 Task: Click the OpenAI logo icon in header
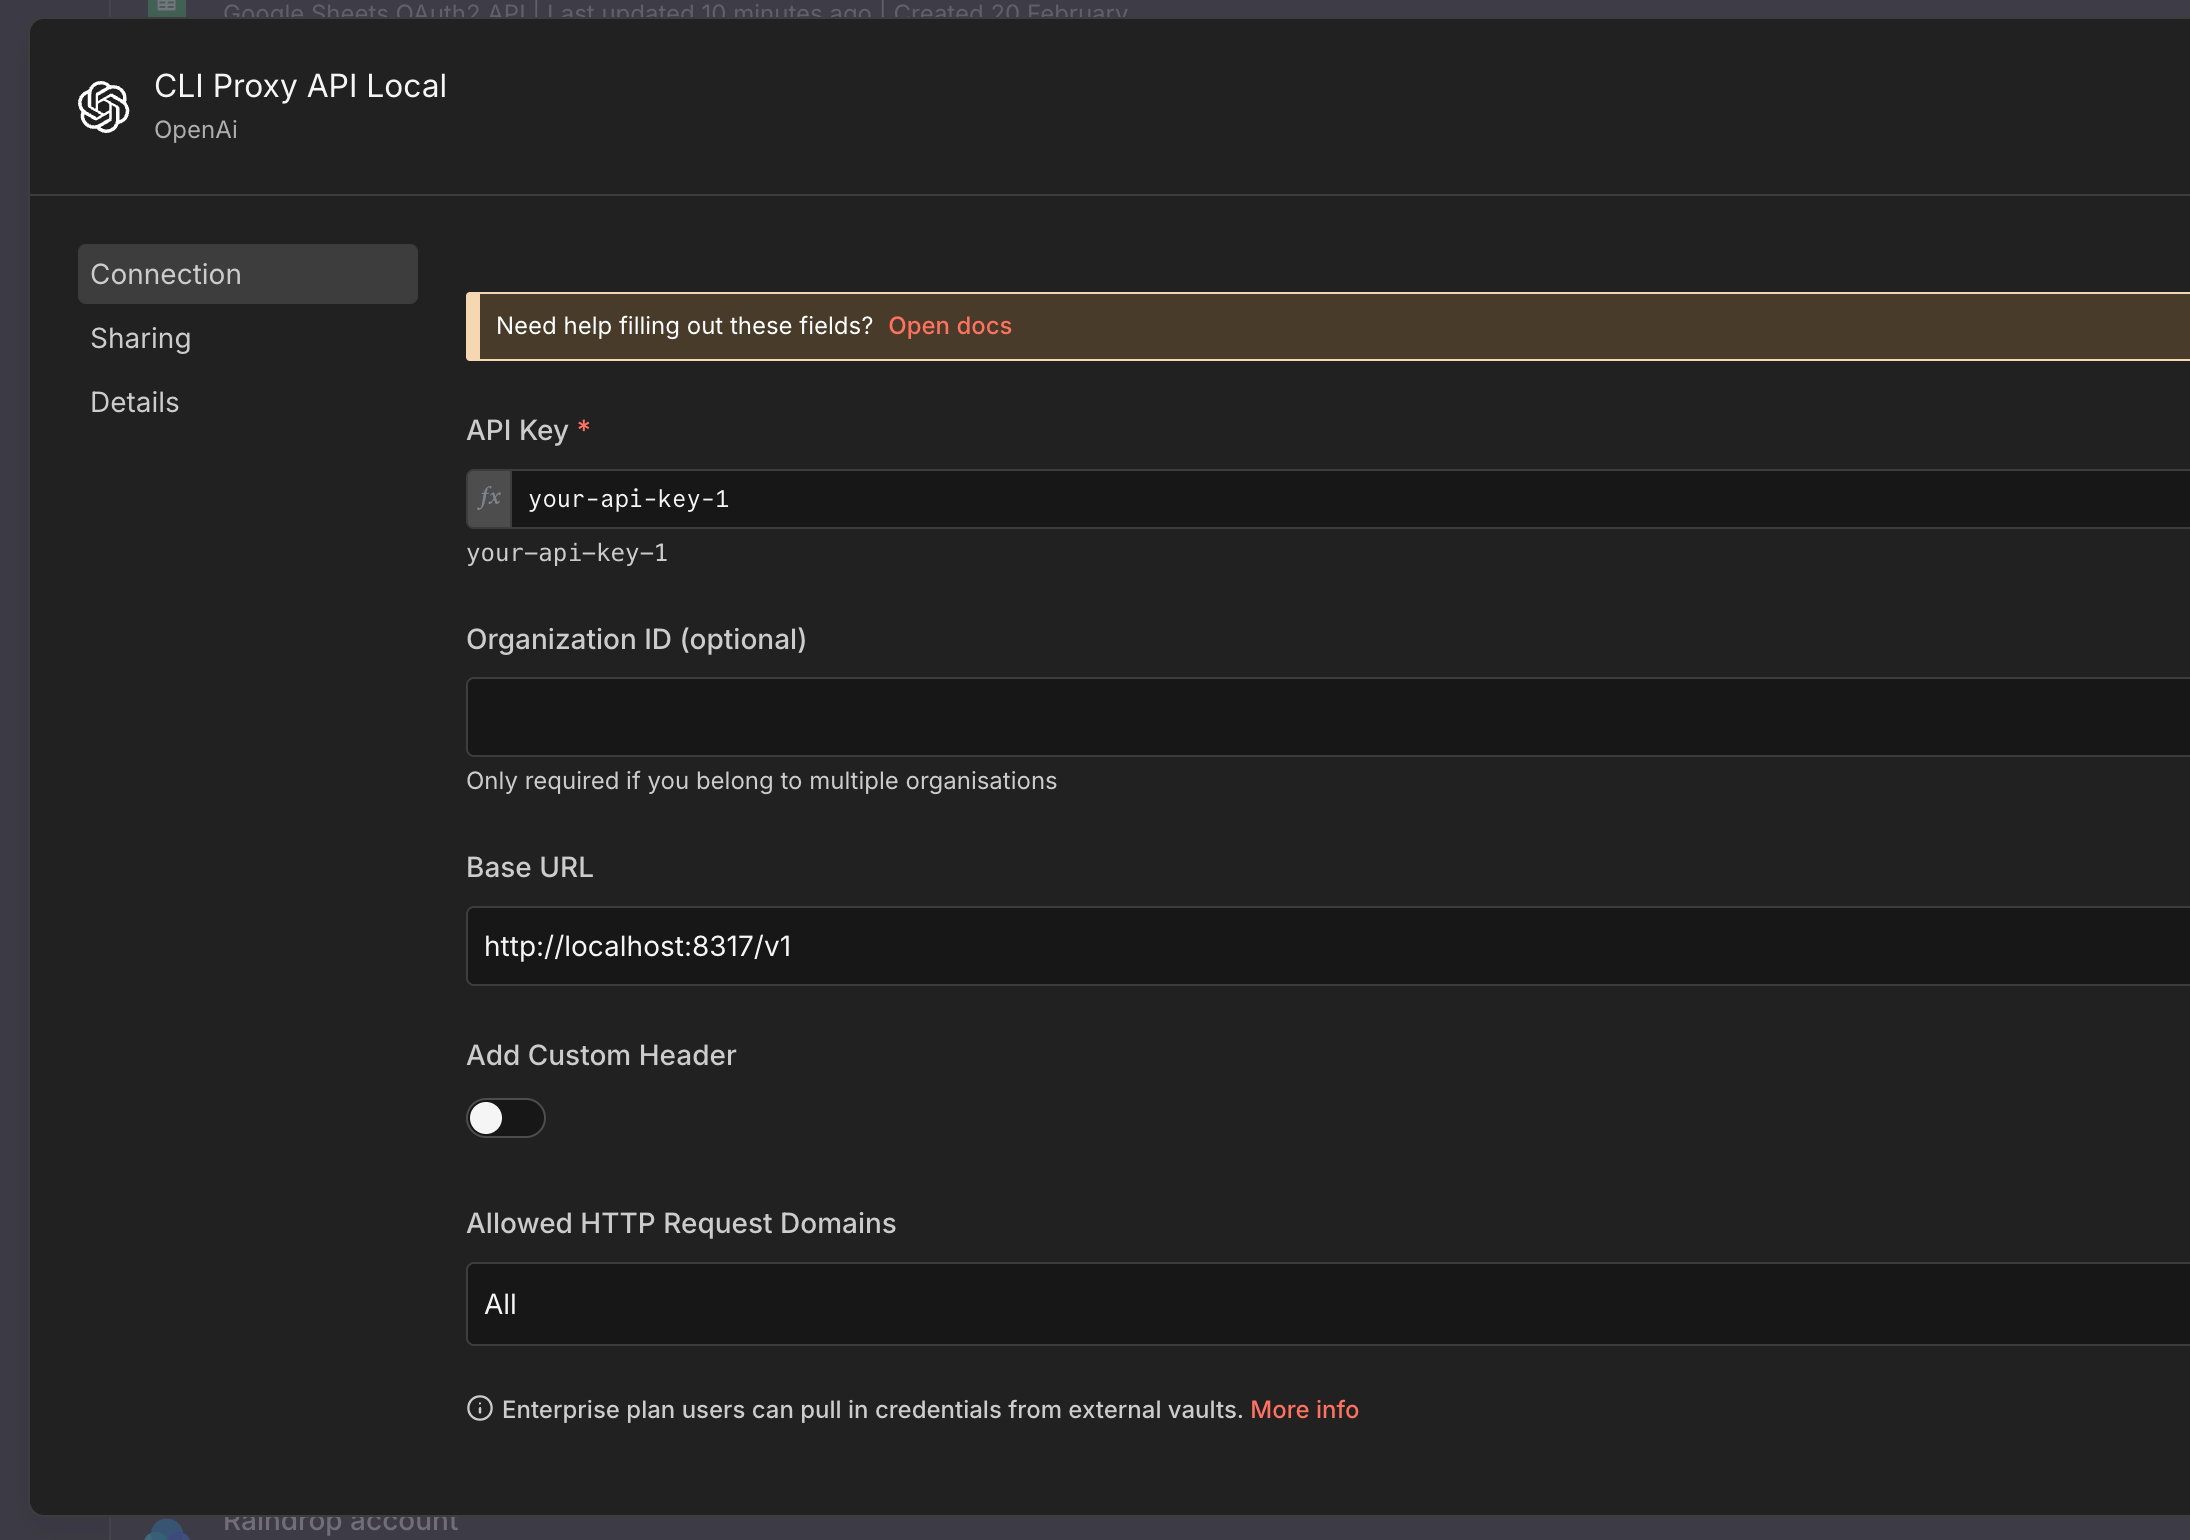pos(104,107)
